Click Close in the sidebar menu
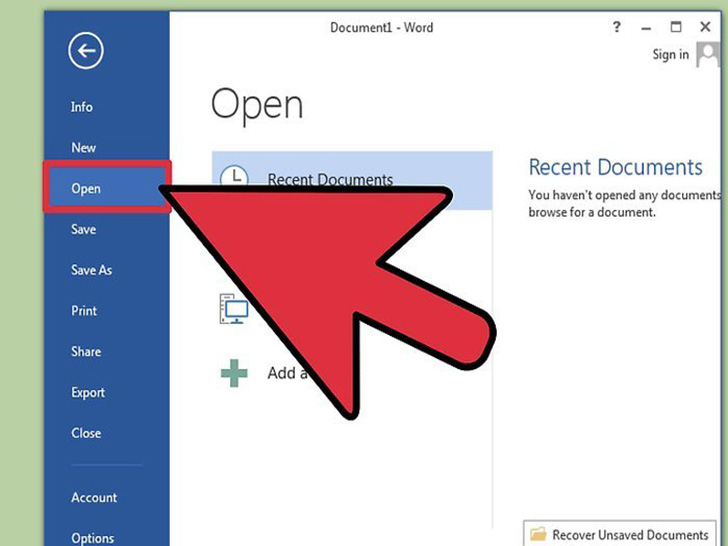Image resolution: width=728 pixels, height=546 pixels. [86, 433]
